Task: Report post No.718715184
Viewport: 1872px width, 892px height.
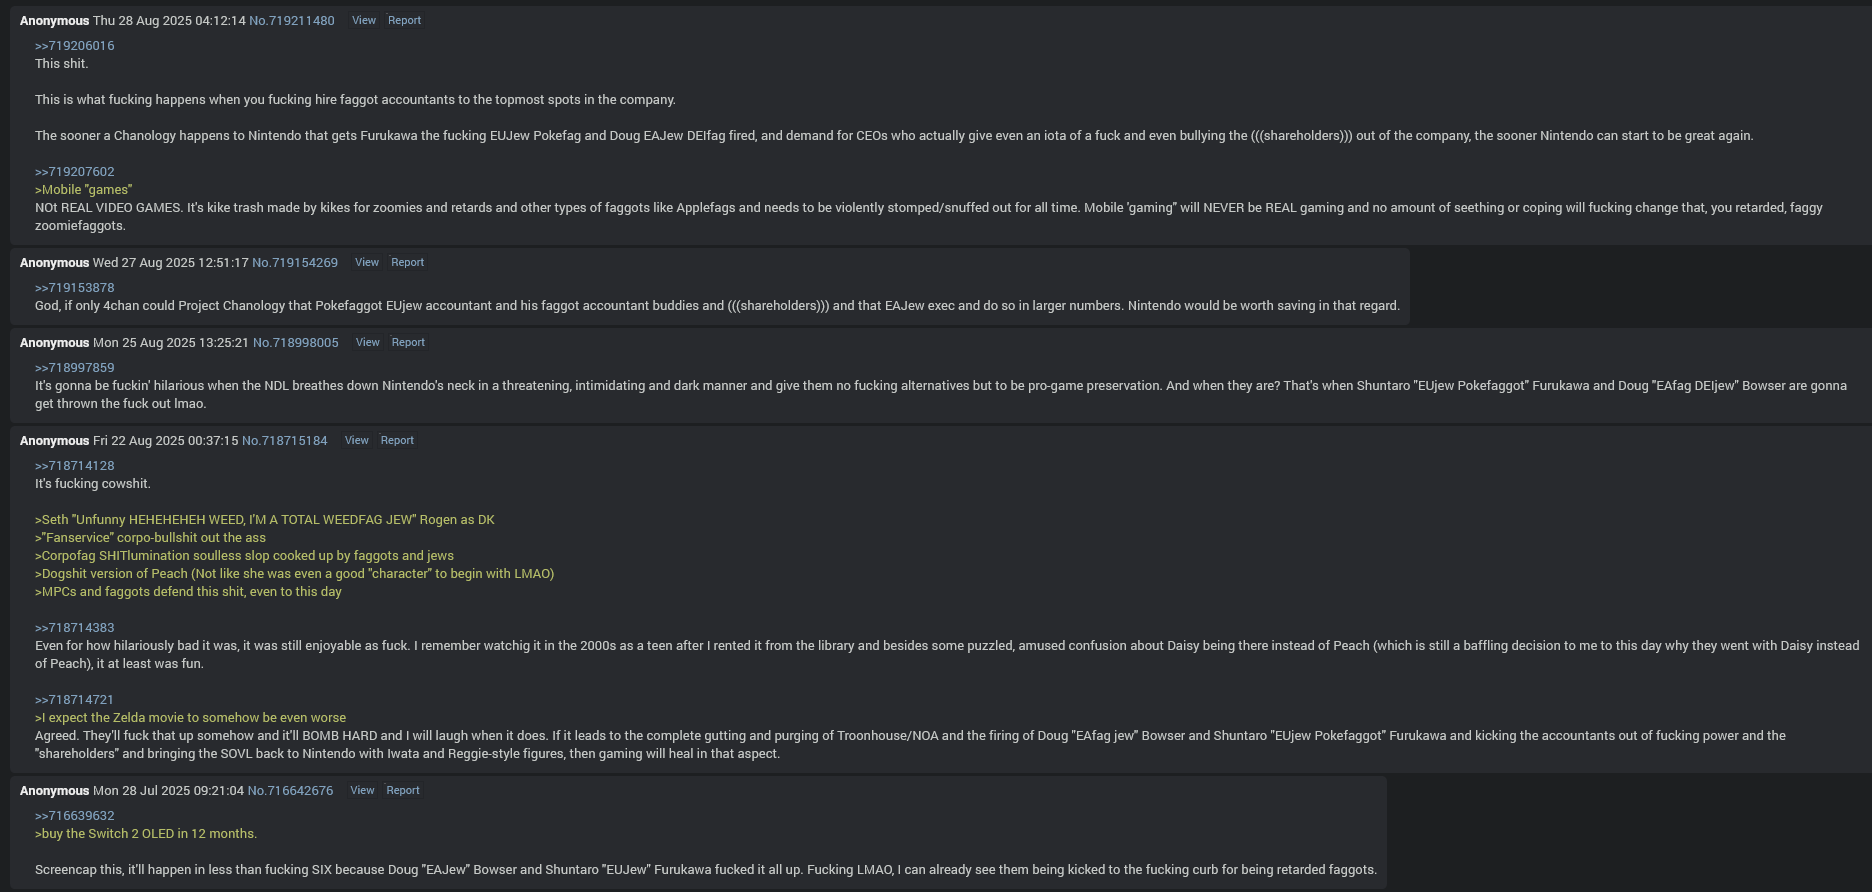Action: coord(397,440)
